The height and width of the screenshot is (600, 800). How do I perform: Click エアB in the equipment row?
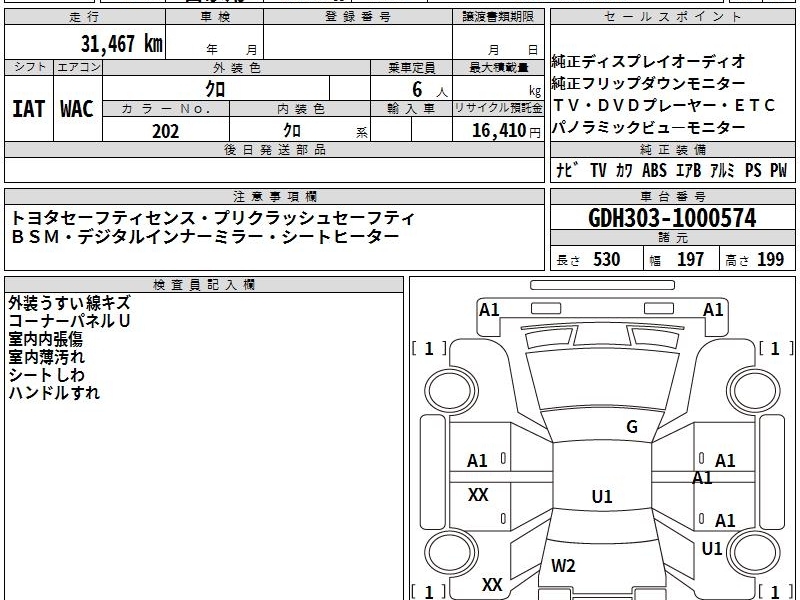688,170
